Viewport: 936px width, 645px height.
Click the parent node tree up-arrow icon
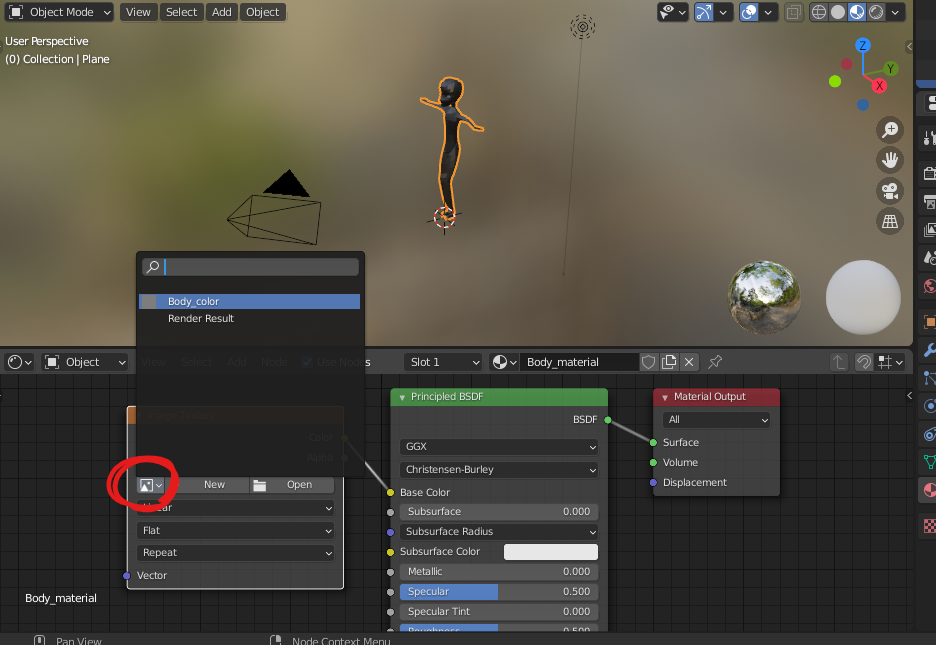click(x=839, y=362)
